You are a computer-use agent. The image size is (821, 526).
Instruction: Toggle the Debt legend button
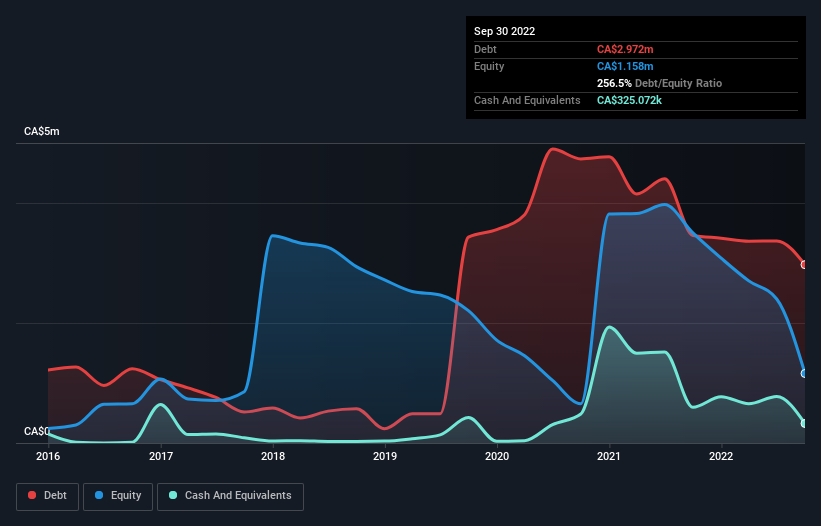pyautogui.click(x=48, y=496)
